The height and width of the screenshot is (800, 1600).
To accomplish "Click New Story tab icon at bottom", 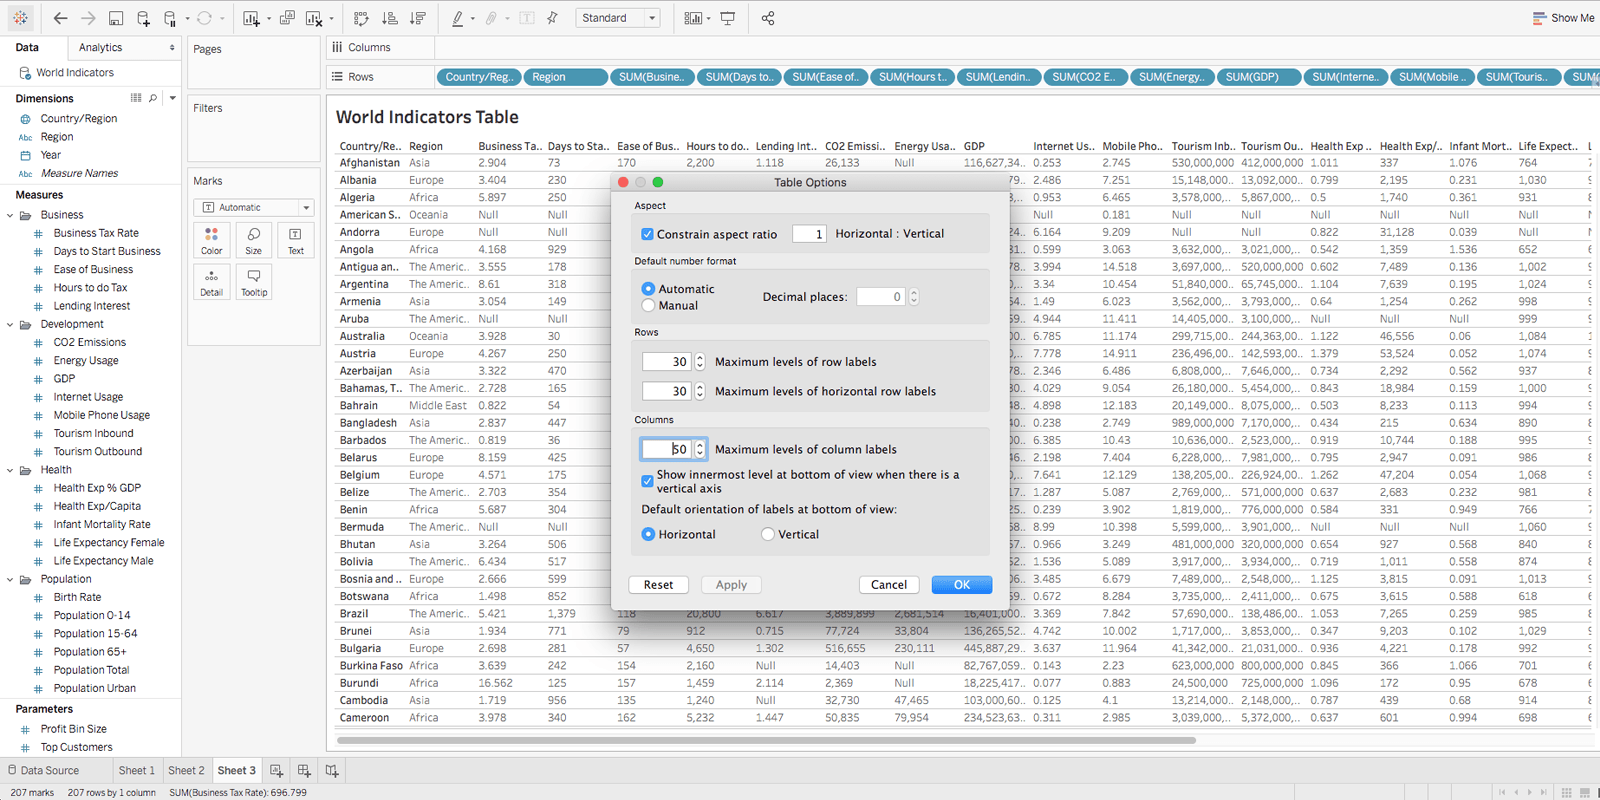I will 332,770.
